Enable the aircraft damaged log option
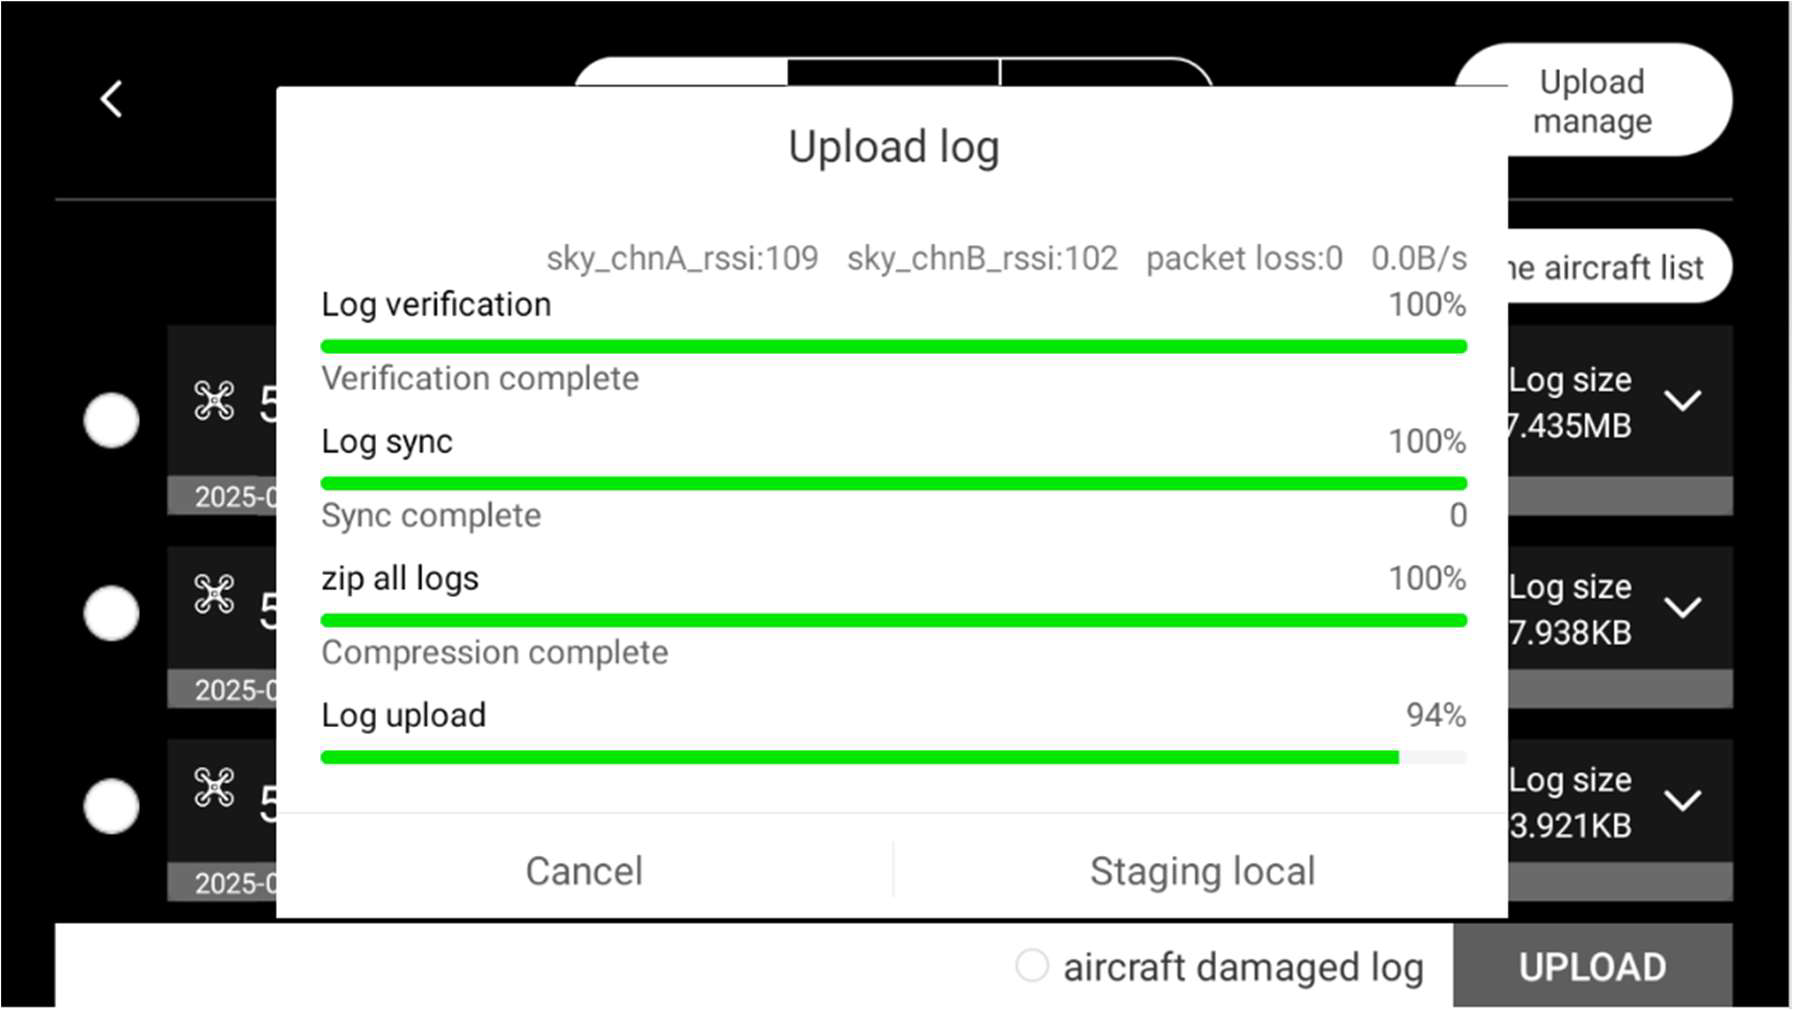Screen dimensions: 1793x1010 [x=1032, y=966]
